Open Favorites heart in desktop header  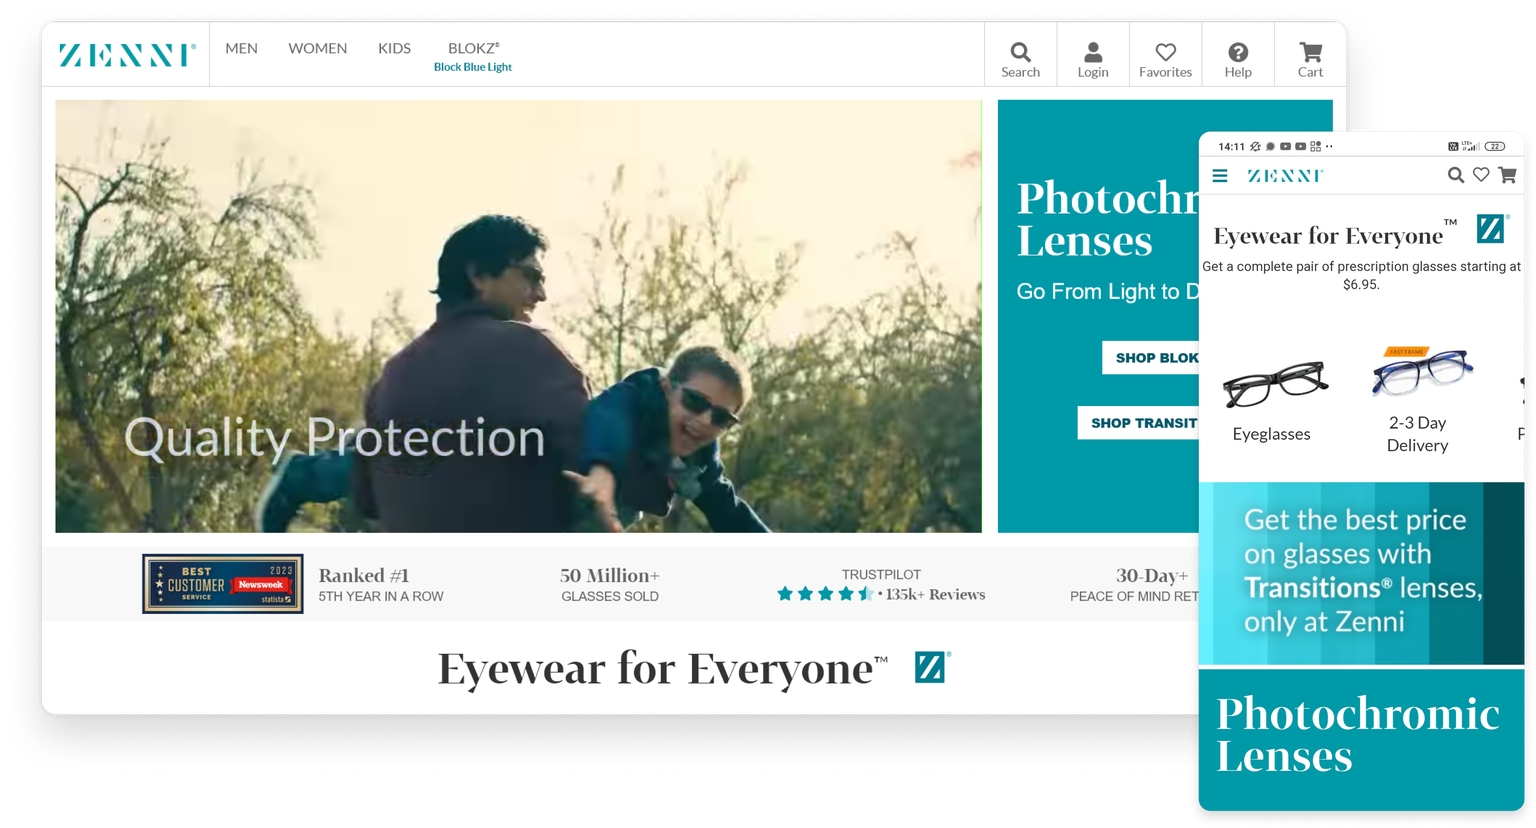[1165, 59]
